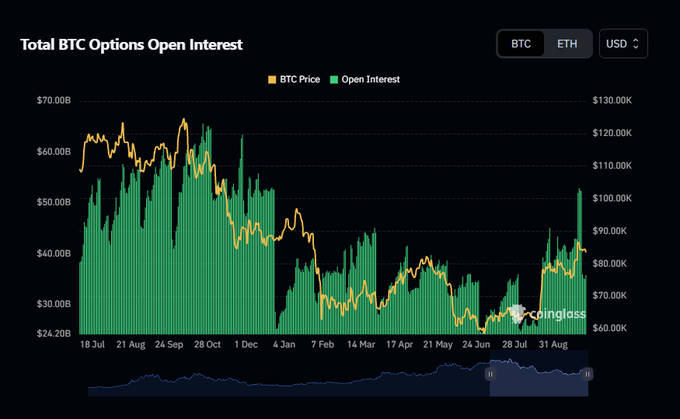Click the '24 Jun' date axis label
The width and height of the screenshot is (680, 419).
[x=476, y=344]
